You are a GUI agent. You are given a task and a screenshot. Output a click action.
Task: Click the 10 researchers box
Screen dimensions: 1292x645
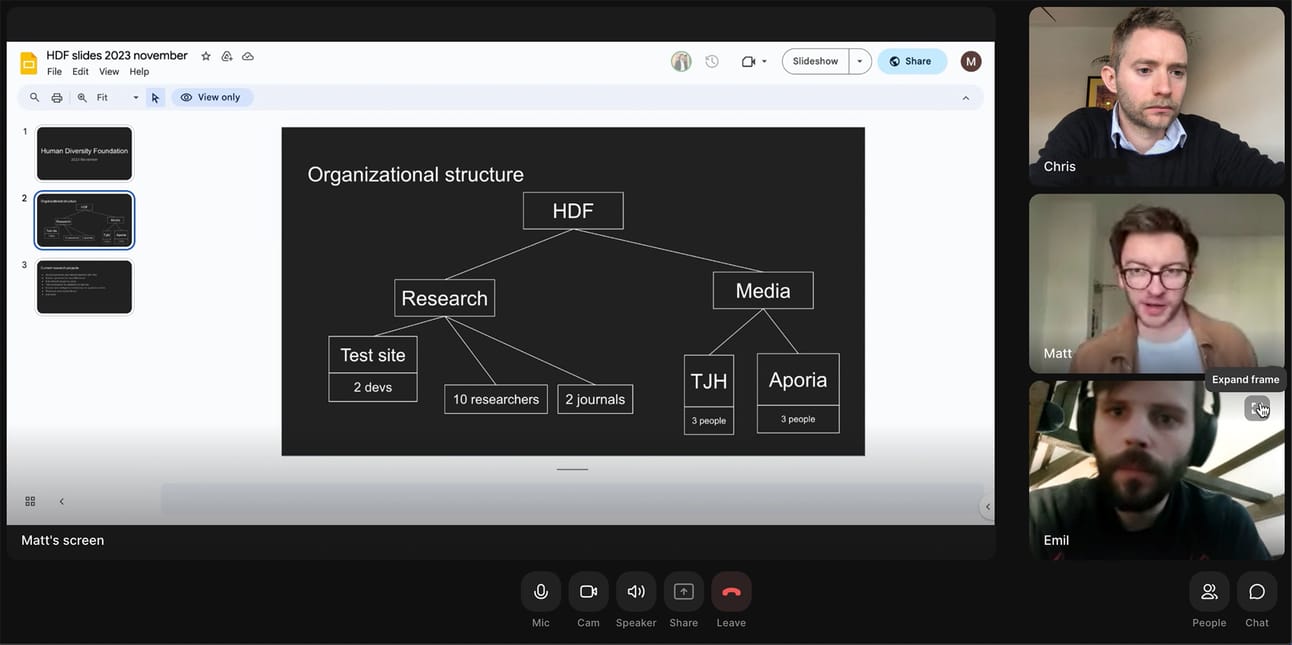pyautogui.click(x=496, y=399)
